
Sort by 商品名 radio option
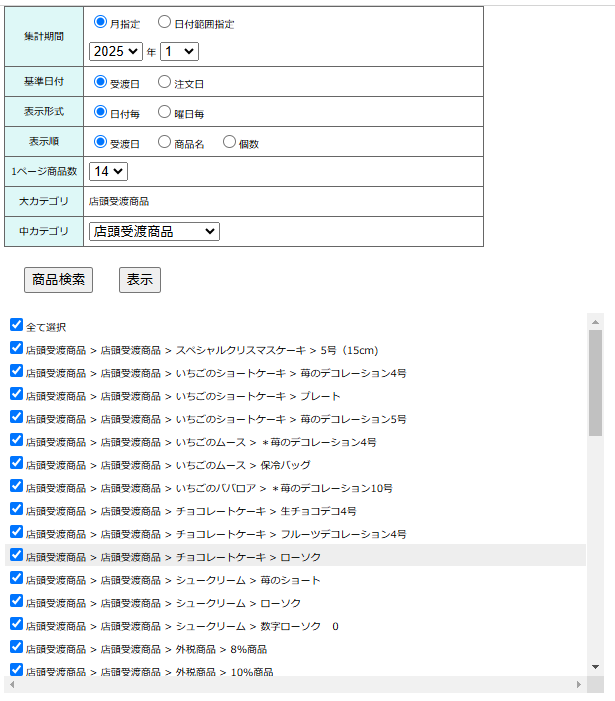[x=165, y=142]
